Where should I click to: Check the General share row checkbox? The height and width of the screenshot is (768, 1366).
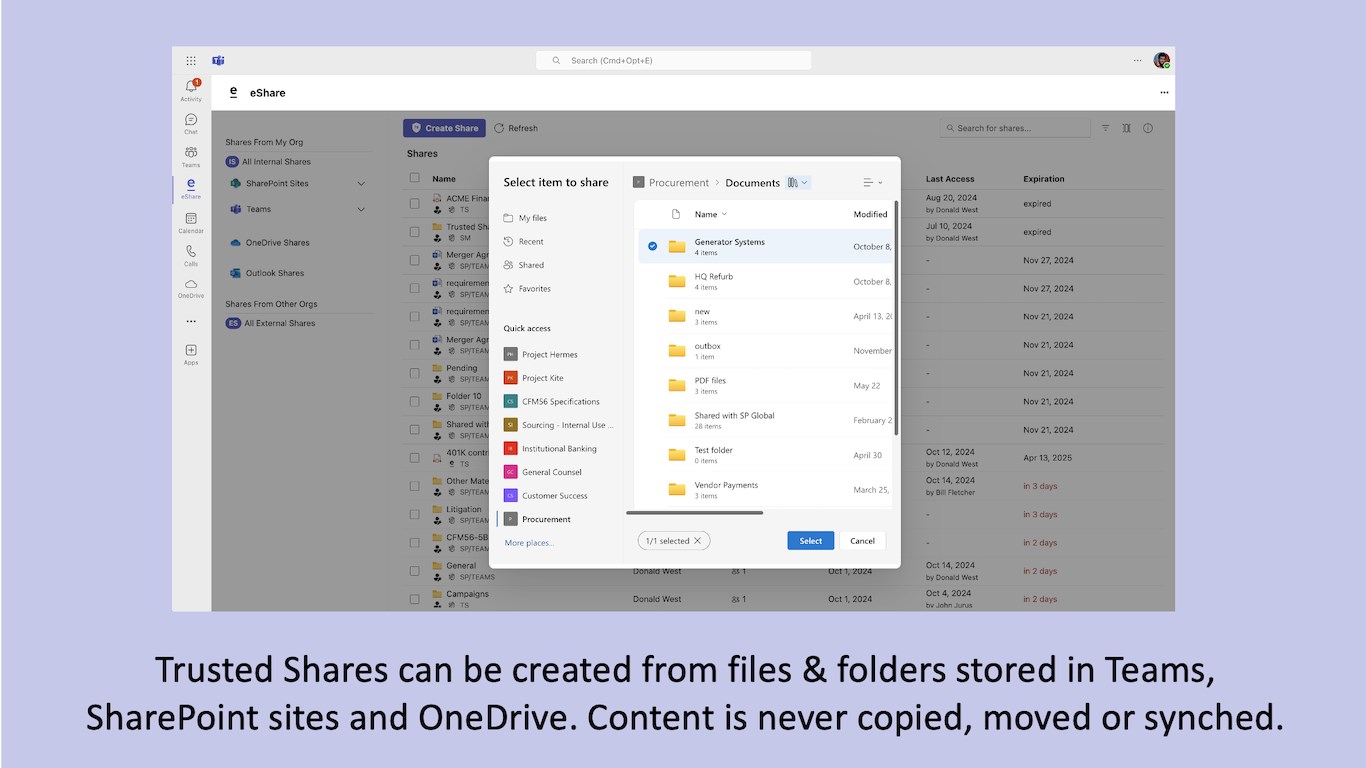click(414, 571)
